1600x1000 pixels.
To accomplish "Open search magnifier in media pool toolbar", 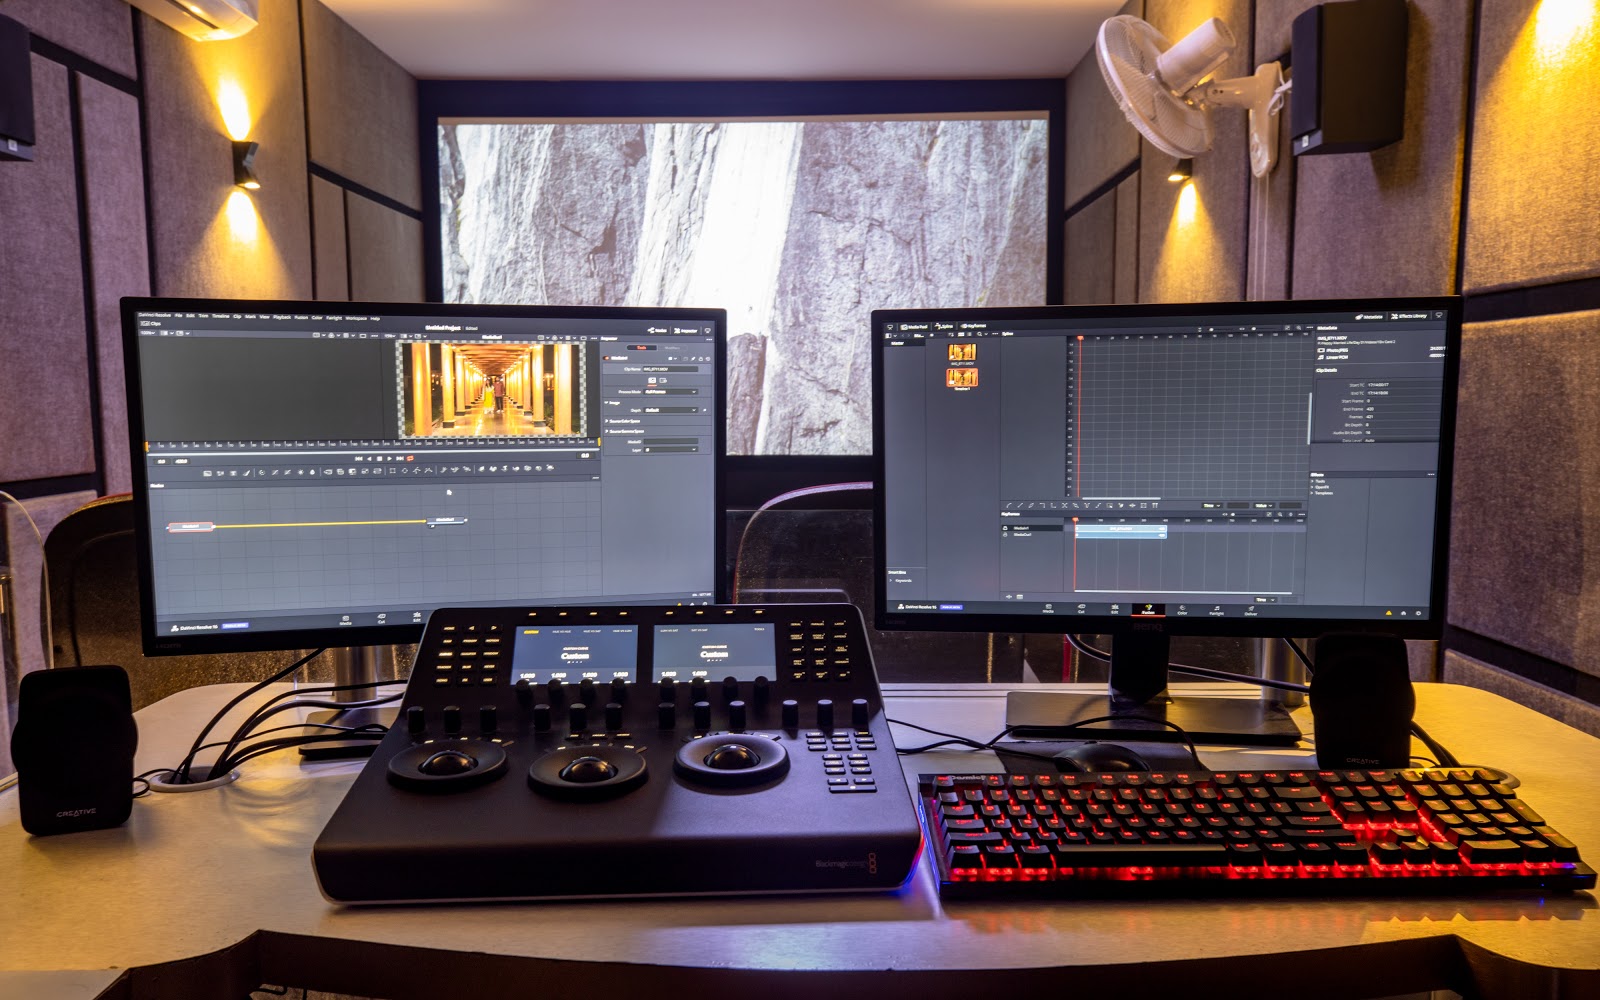I will coord(980,334).
